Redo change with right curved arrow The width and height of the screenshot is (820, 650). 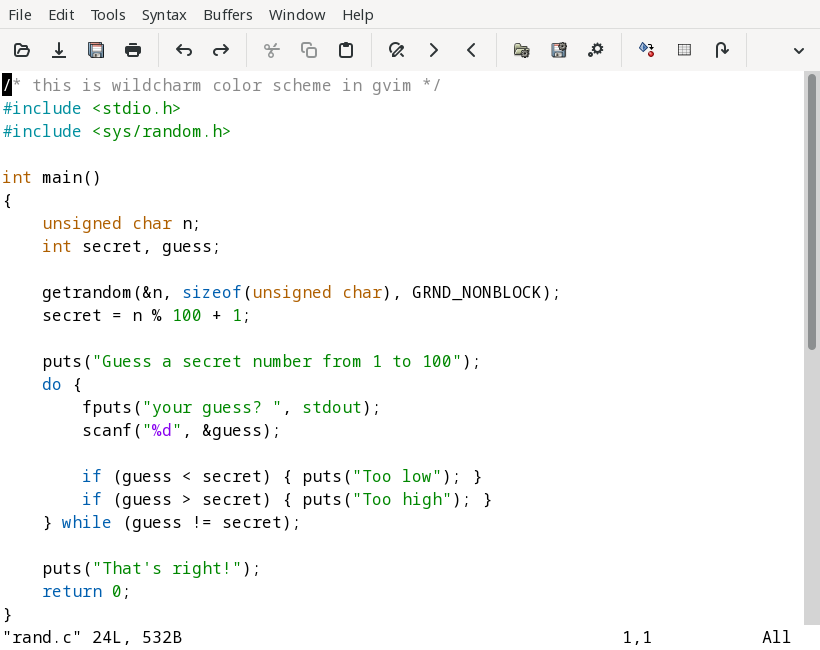221,50
